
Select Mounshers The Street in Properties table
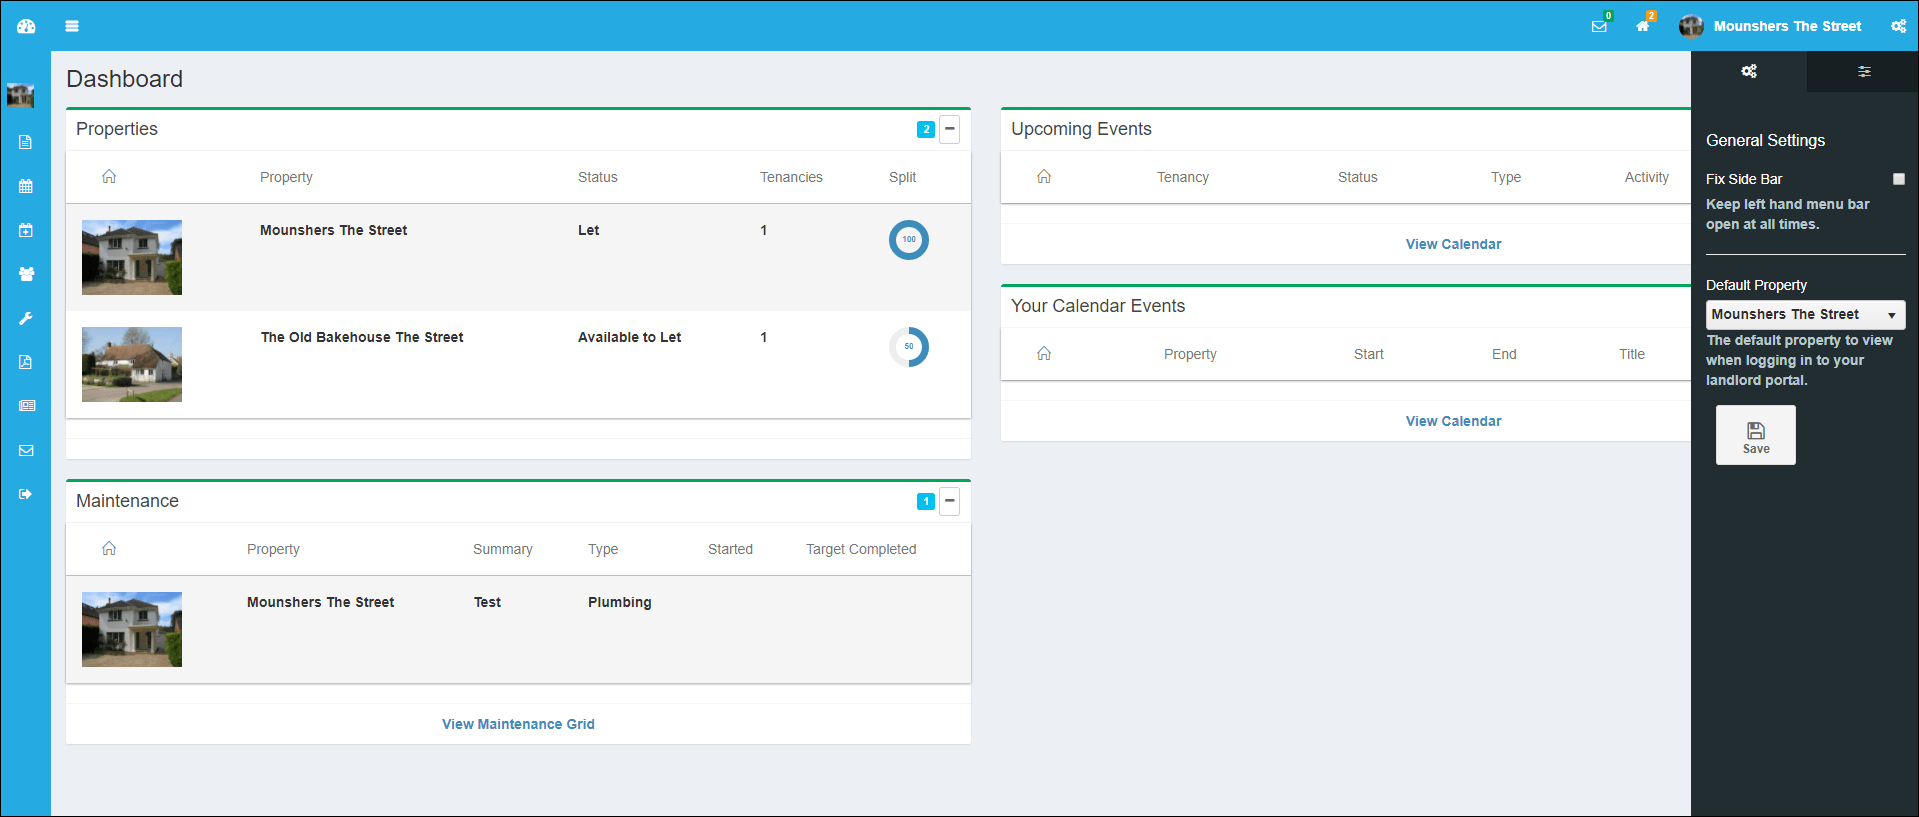click(x=334, y=230)
